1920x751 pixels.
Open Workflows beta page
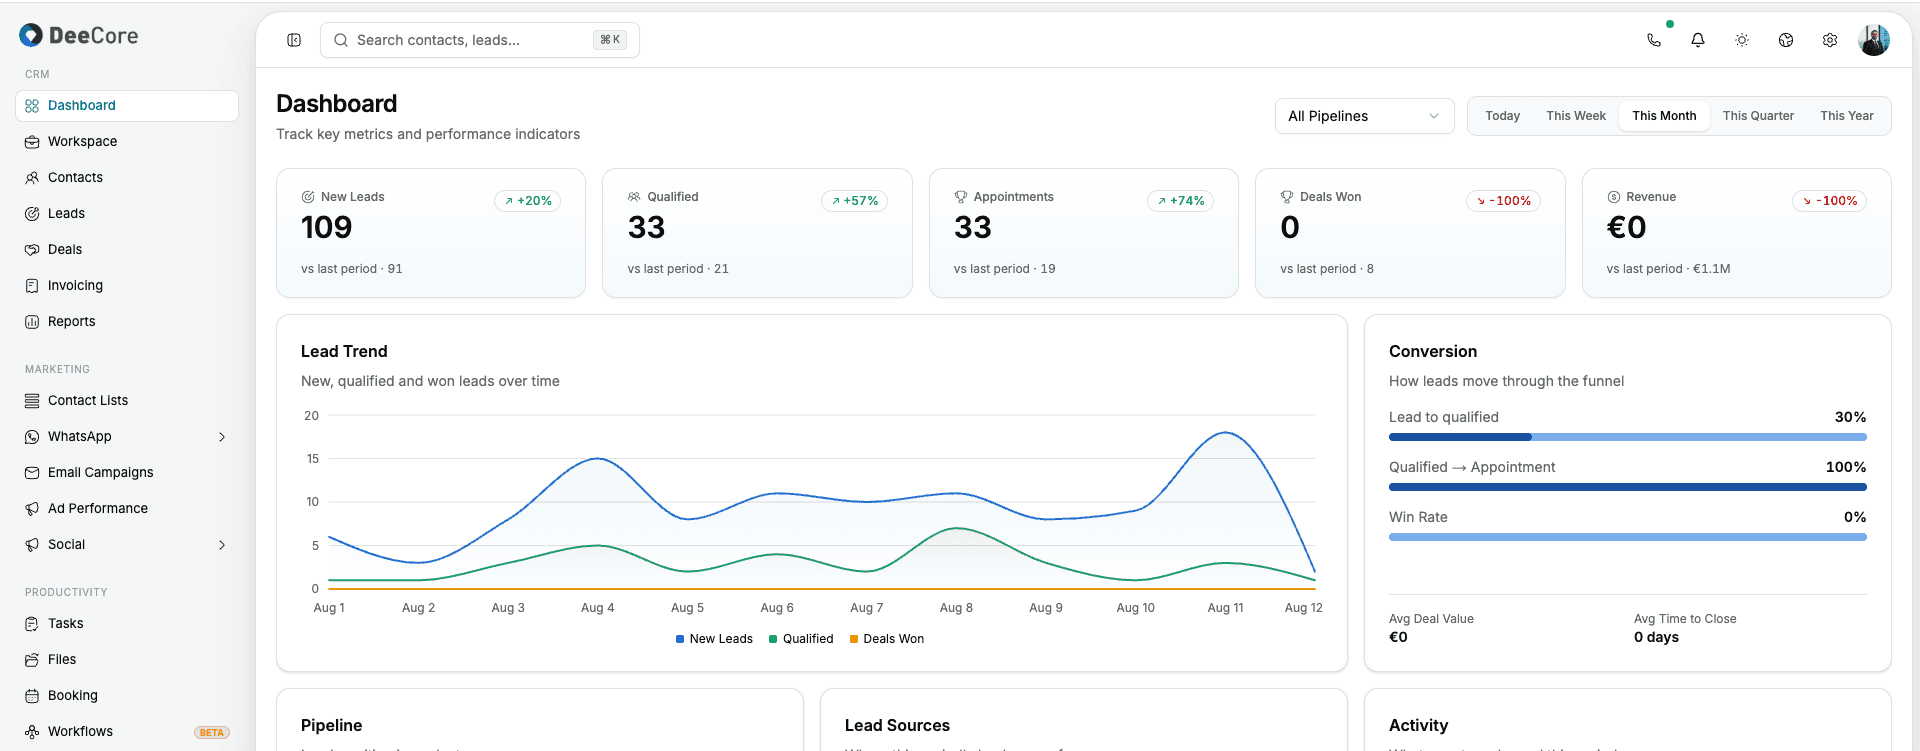127,732
